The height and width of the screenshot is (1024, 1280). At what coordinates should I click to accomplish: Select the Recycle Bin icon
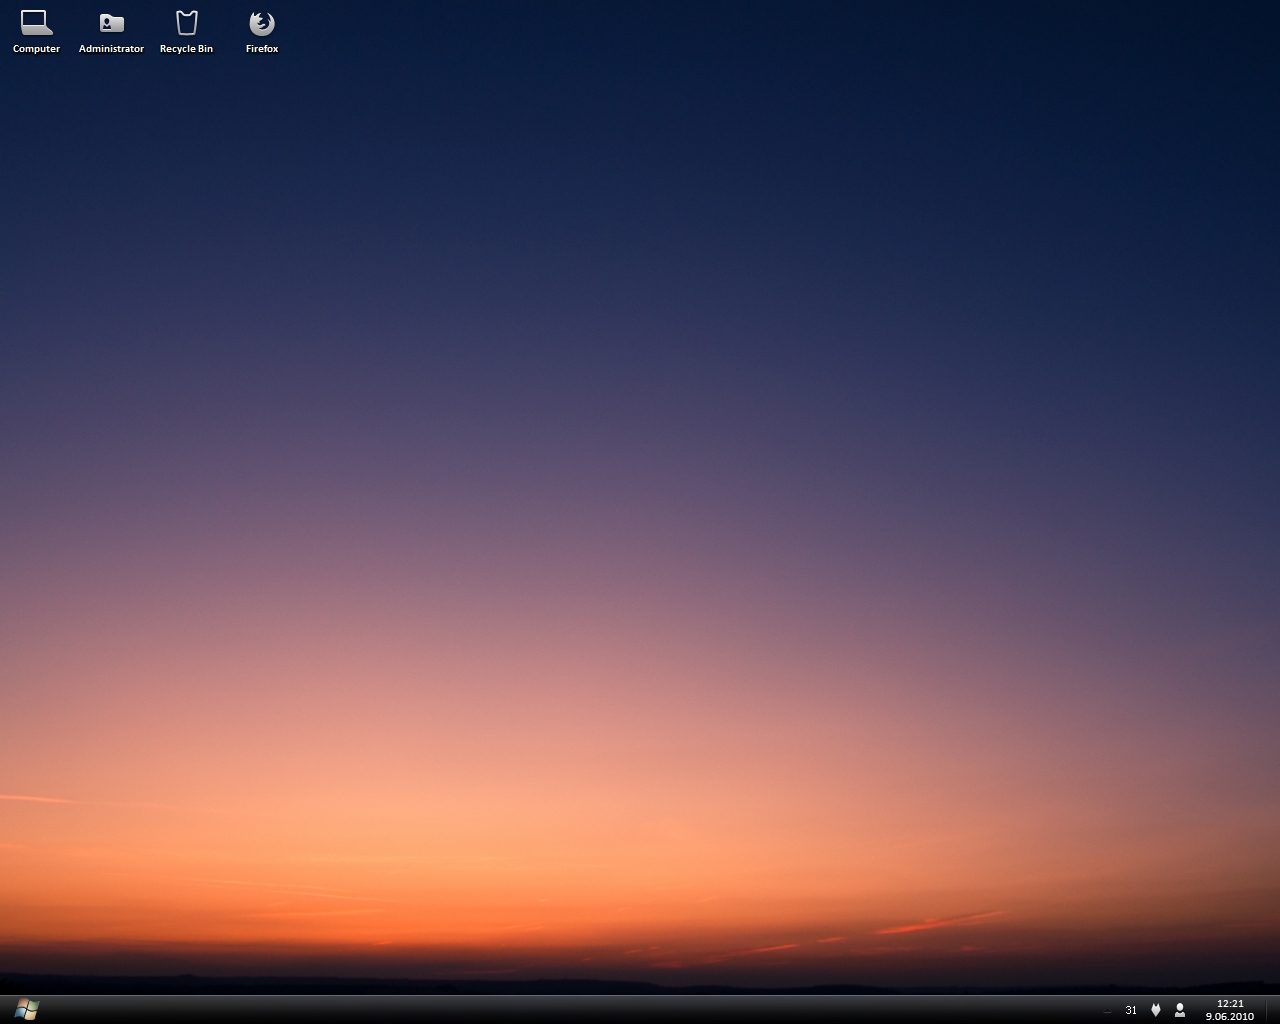point(186,31)
